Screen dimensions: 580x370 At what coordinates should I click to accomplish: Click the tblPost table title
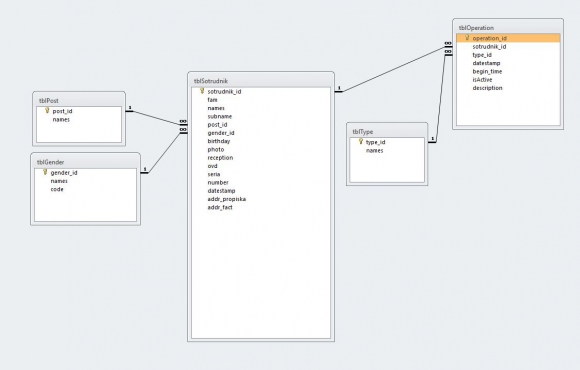(49, 101)
